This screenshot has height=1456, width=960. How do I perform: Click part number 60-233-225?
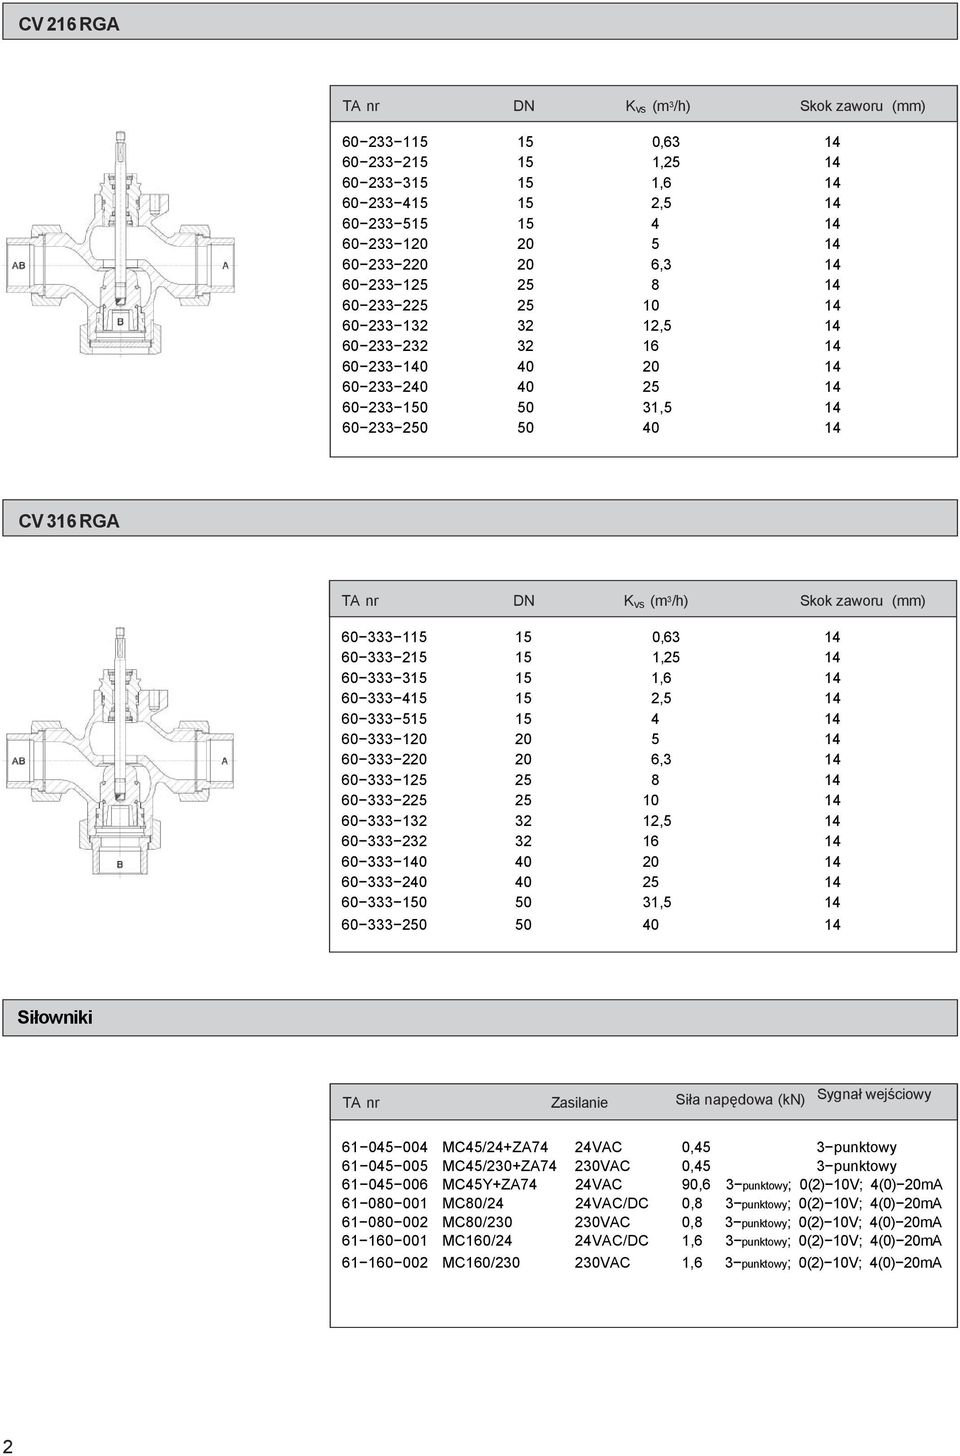coord(384,305)
